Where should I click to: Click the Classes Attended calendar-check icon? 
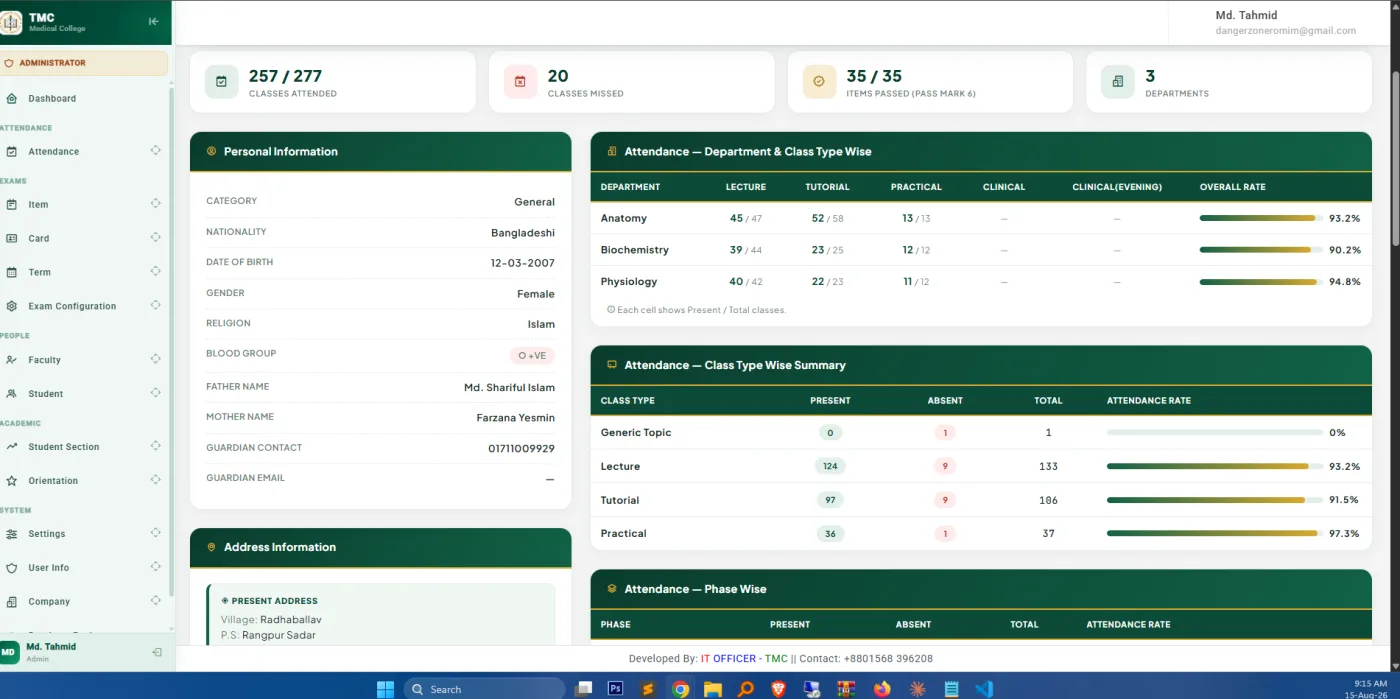(222, 82)
